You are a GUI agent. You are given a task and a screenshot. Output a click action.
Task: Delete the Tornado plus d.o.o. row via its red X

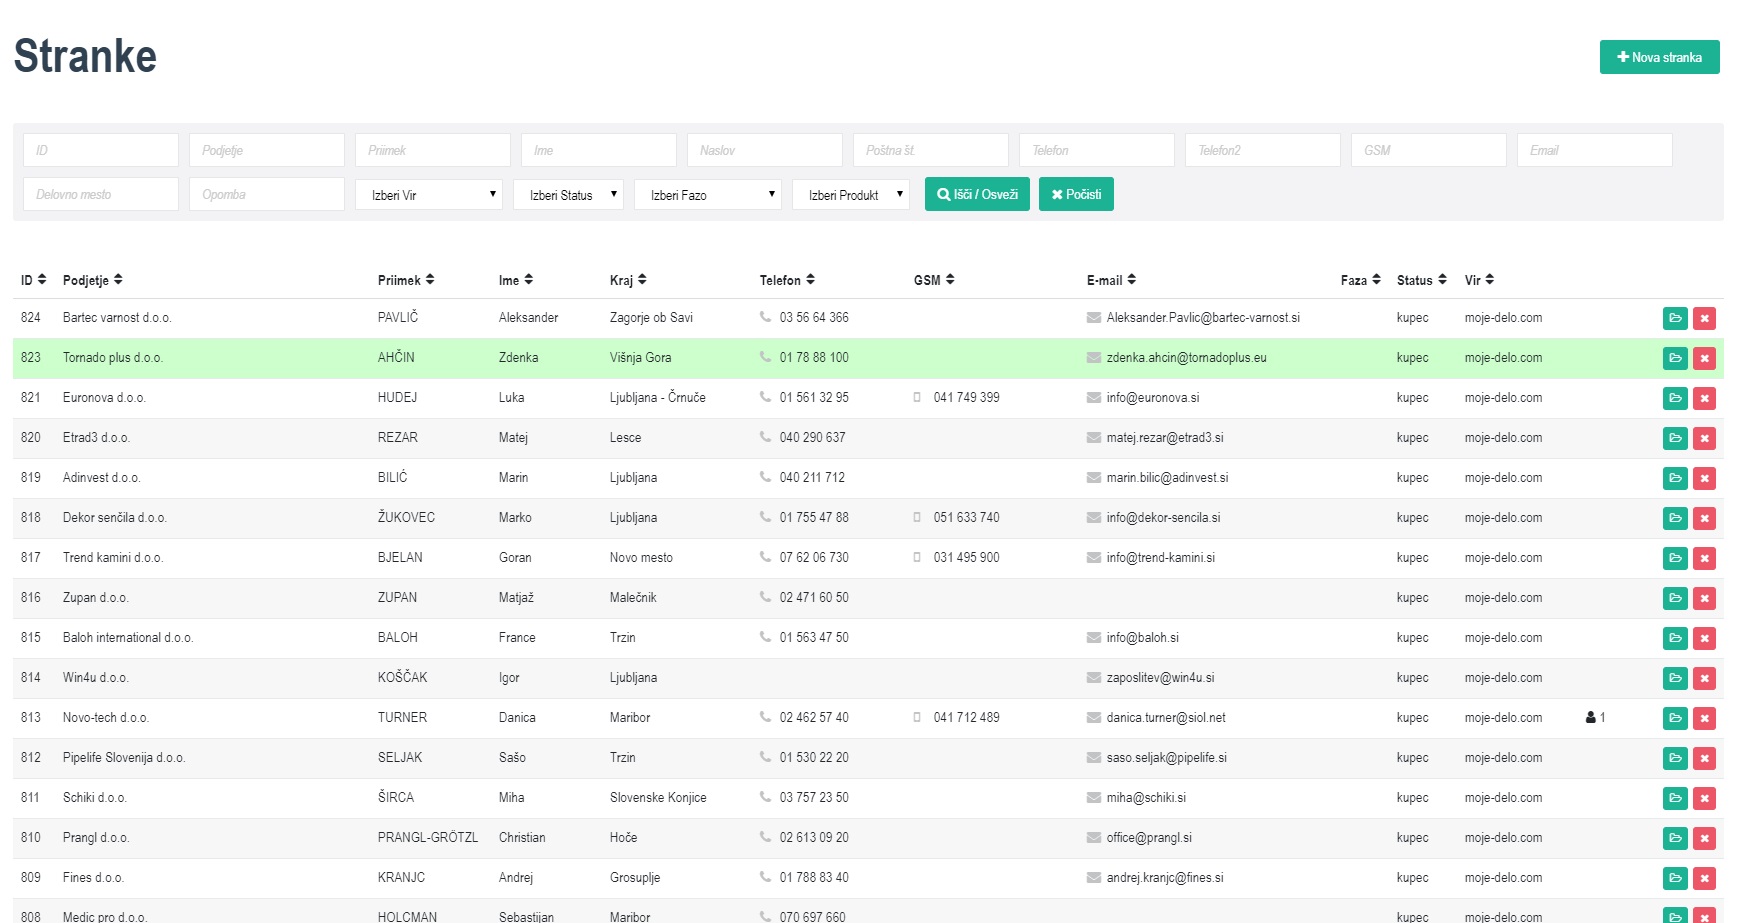click(1705, 358)
